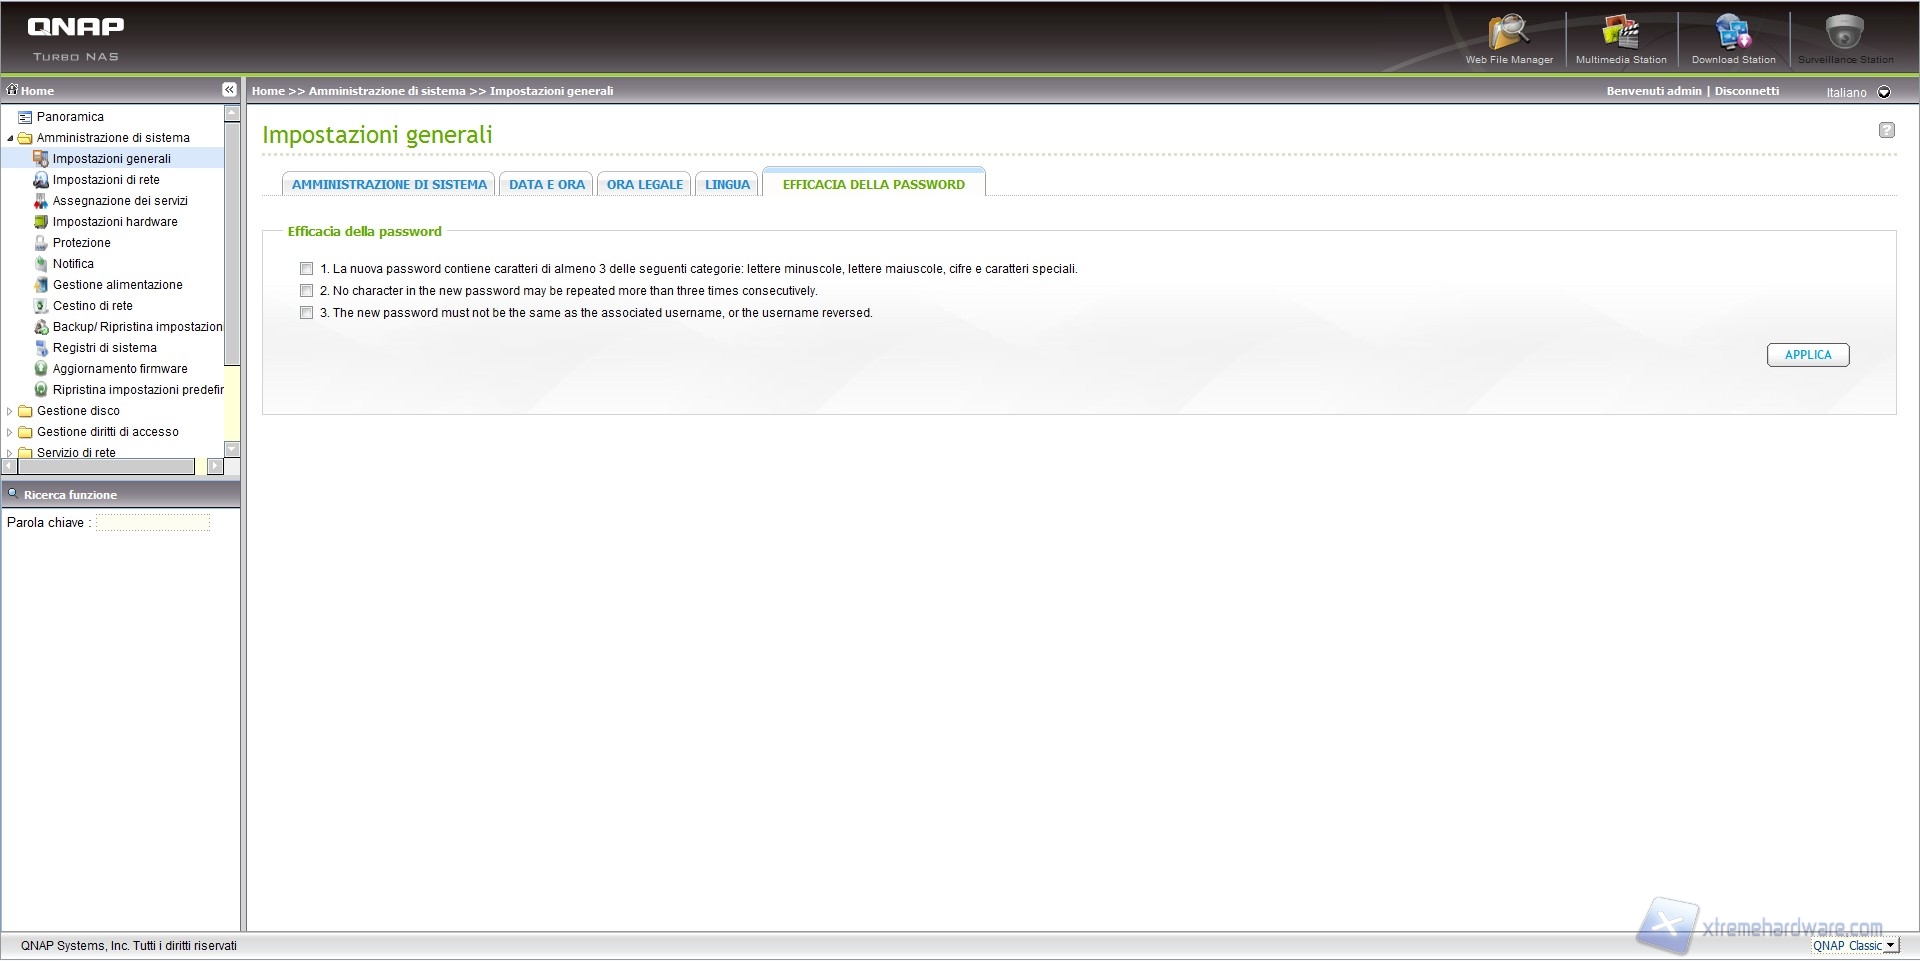
Task: Check the no repeated characters rule
Action: (307, 291)
